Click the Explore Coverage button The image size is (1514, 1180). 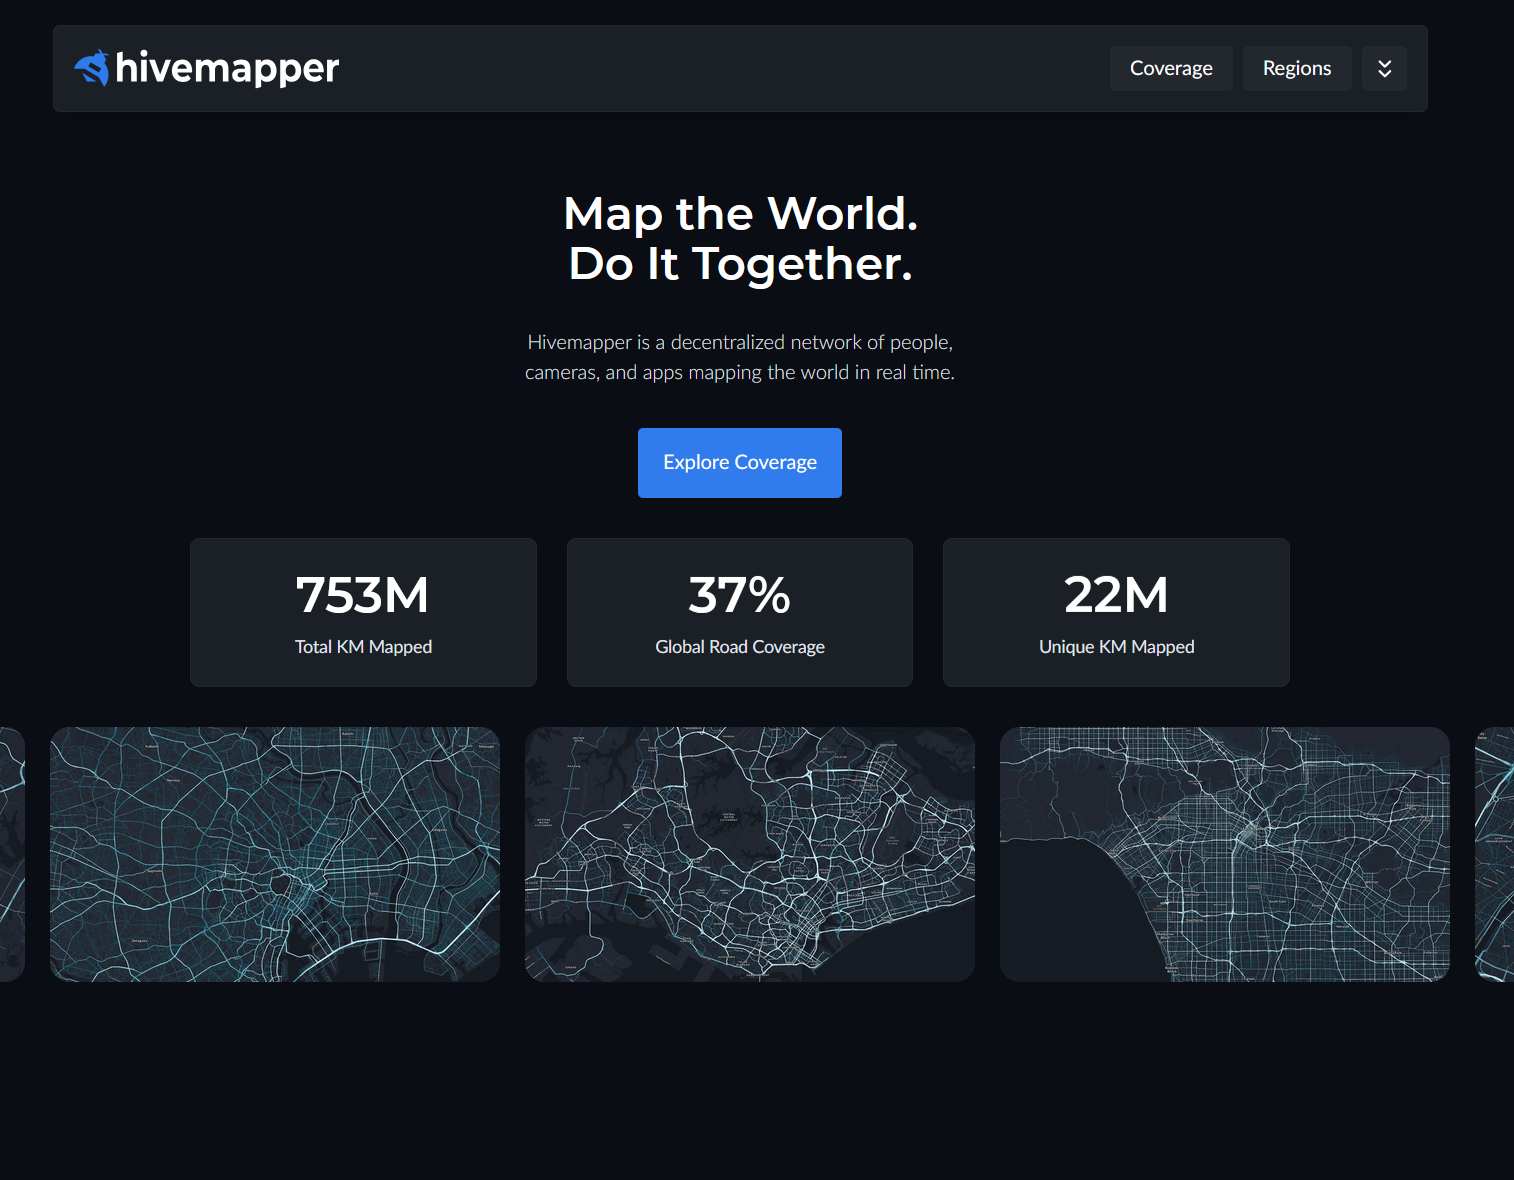click(740, 463)
